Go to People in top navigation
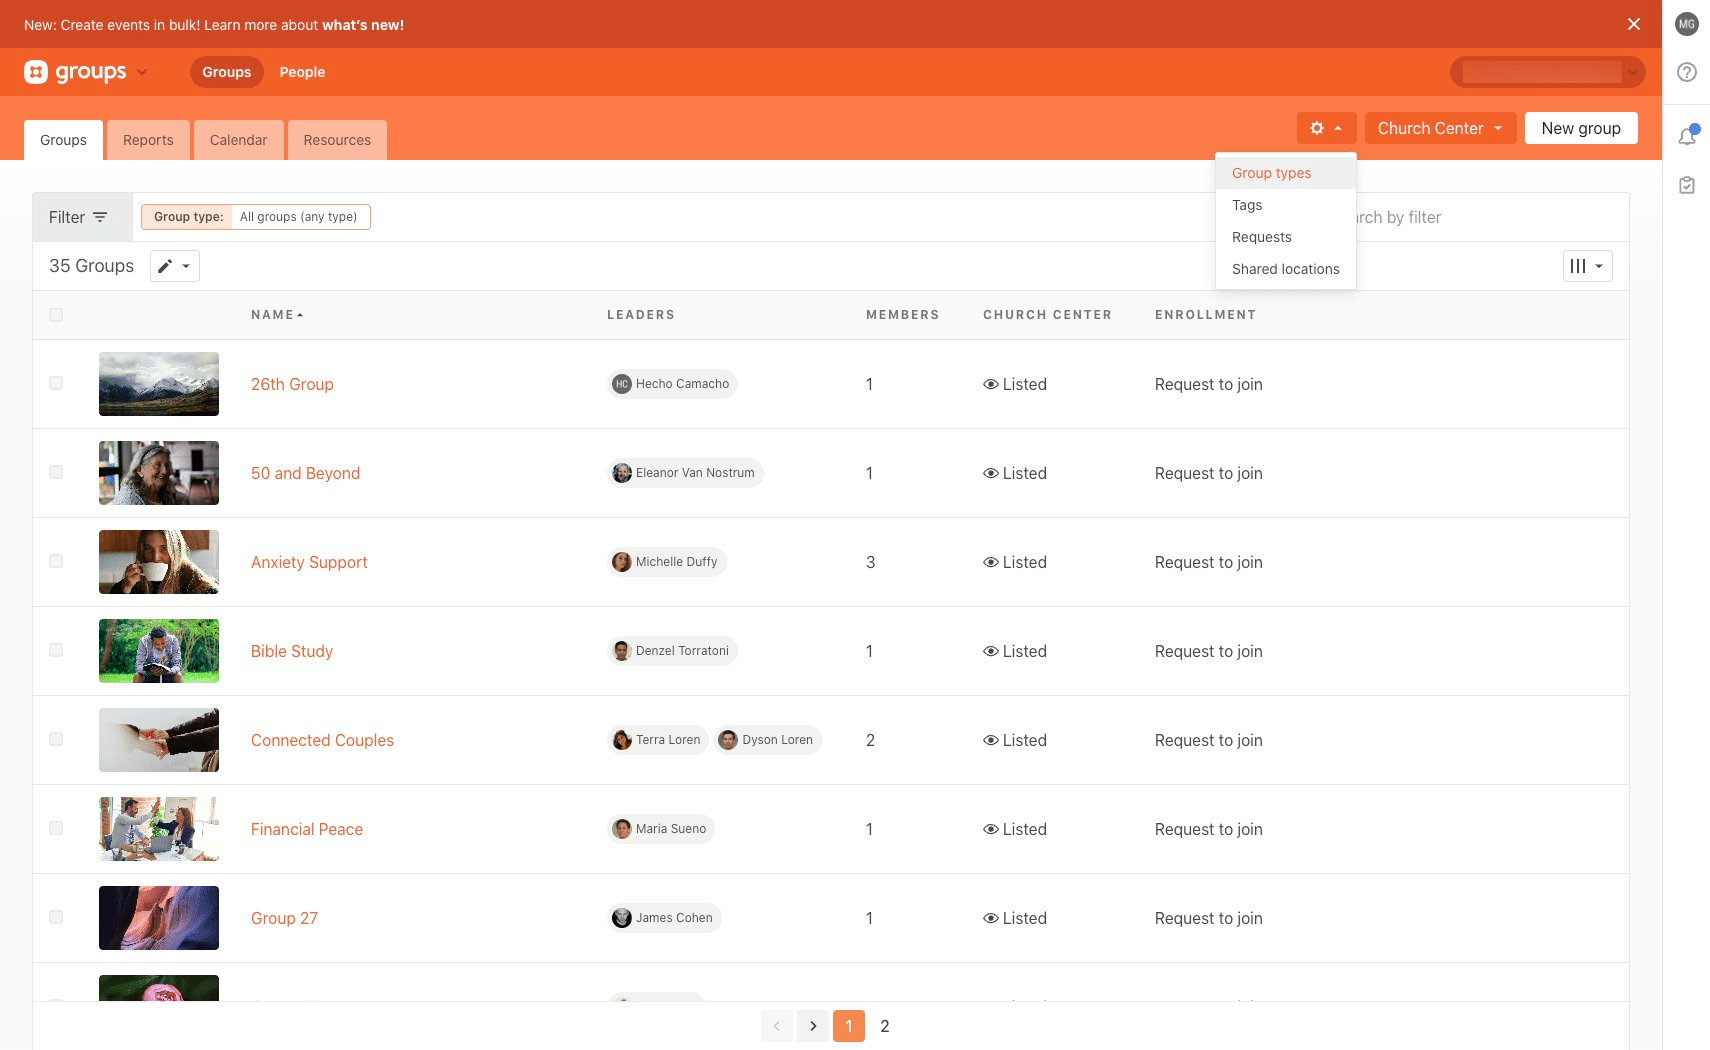The height and width of the screenshot is (1050, 1710). coord(302,72)
